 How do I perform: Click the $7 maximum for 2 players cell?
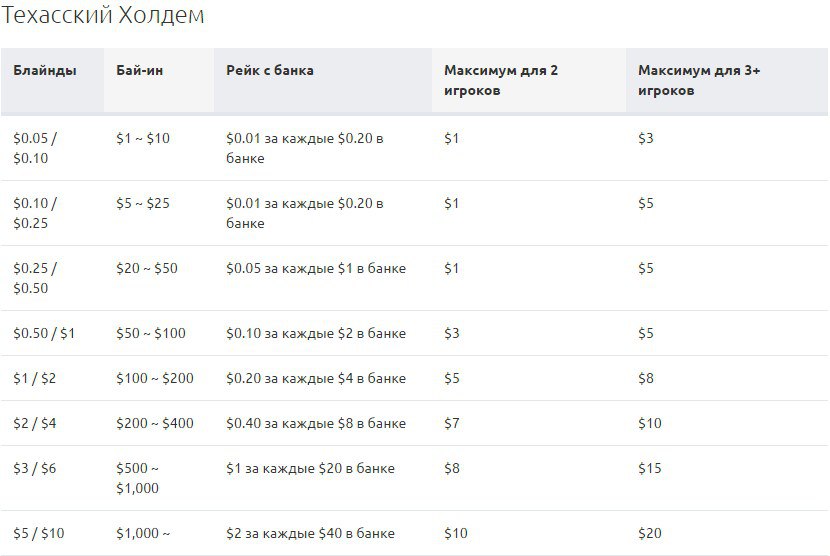(452, 424)
